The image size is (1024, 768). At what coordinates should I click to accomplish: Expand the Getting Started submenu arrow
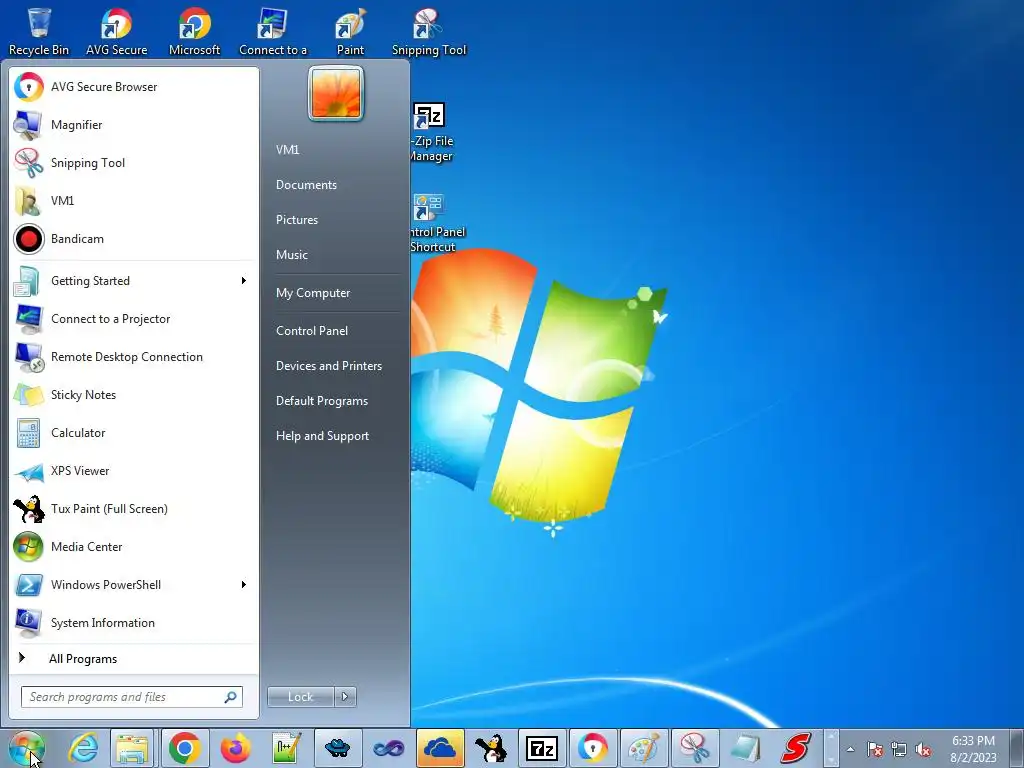coord(244,281)
